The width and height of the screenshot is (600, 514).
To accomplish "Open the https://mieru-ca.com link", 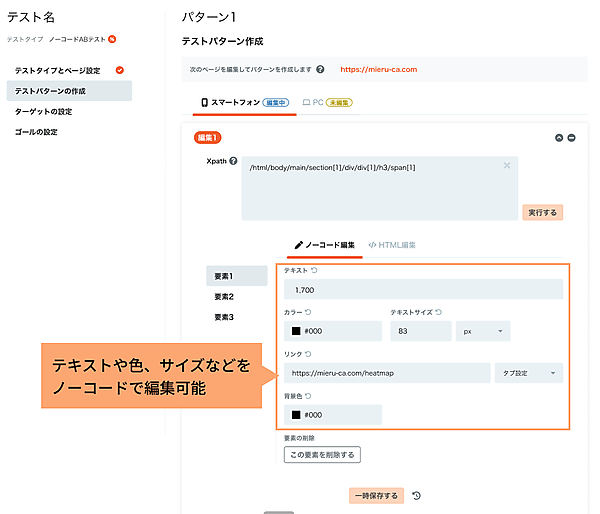I will (378, 70).
